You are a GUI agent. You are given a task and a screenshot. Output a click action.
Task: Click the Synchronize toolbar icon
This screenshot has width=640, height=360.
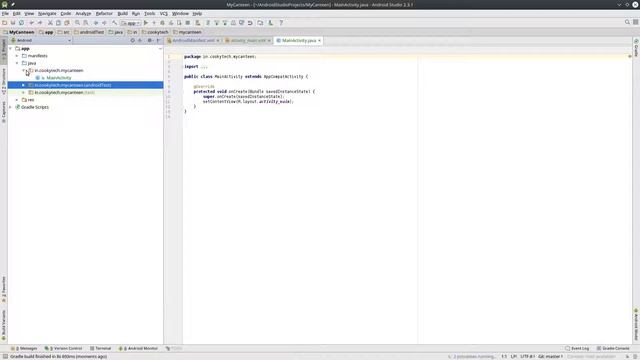[x=21, y=23]
